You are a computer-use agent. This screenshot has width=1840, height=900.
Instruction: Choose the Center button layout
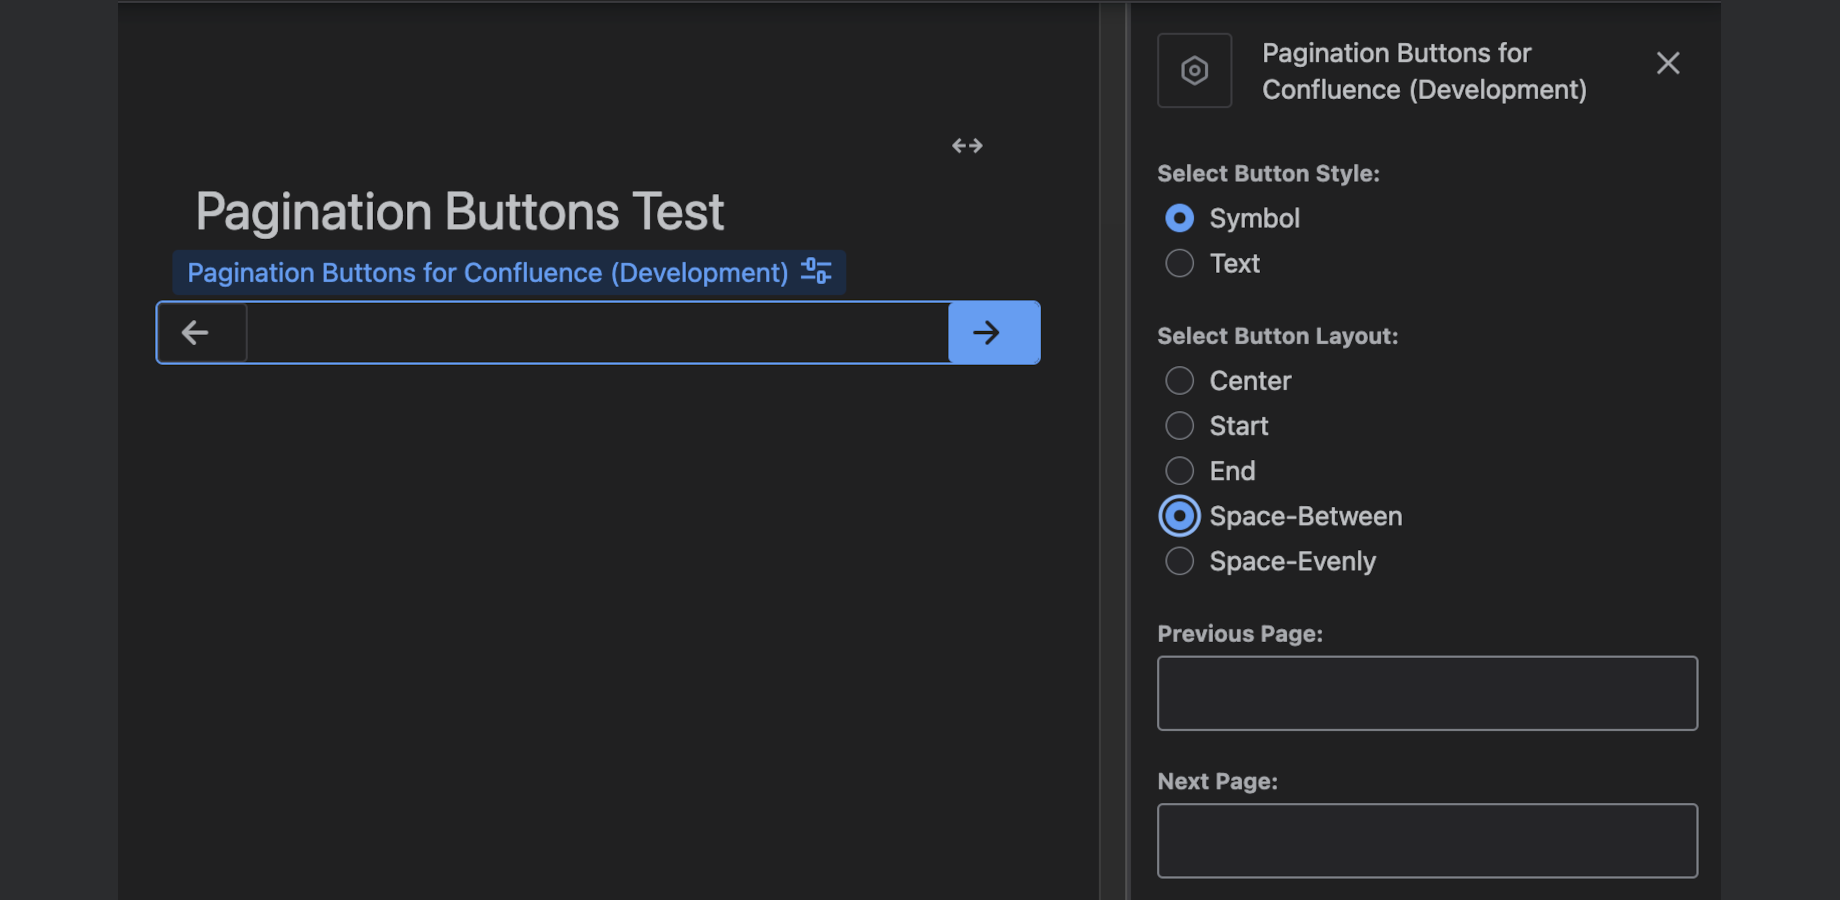point(1180,381)
